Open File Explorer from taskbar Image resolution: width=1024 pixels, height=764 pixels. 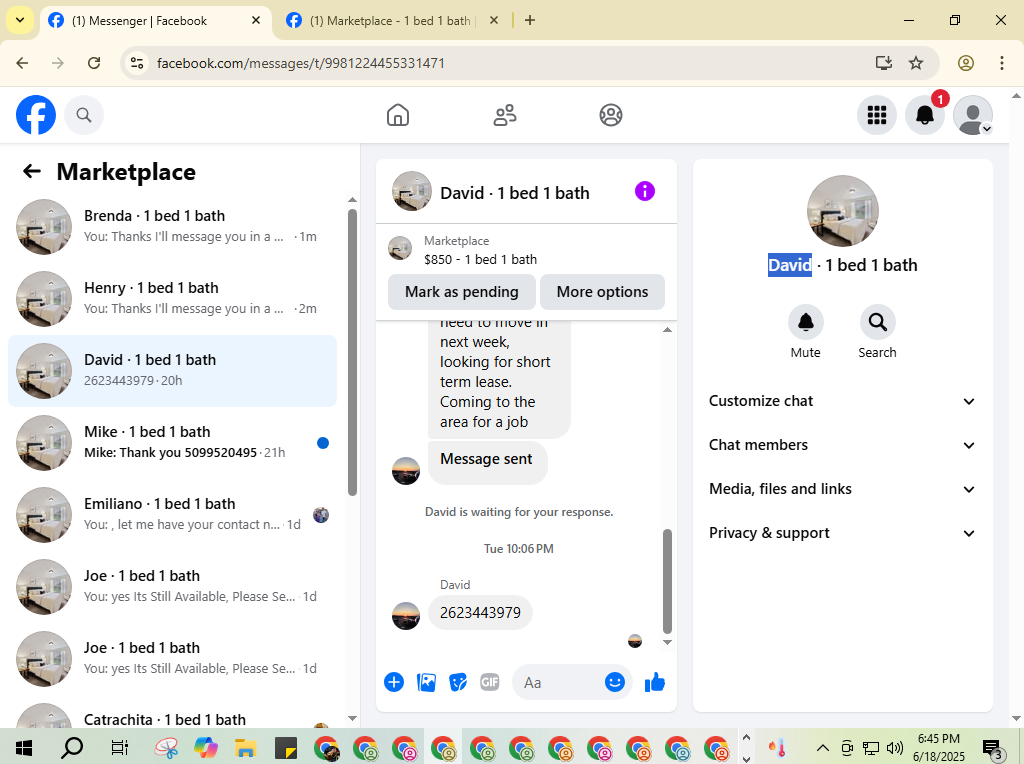tap(246, 747)
